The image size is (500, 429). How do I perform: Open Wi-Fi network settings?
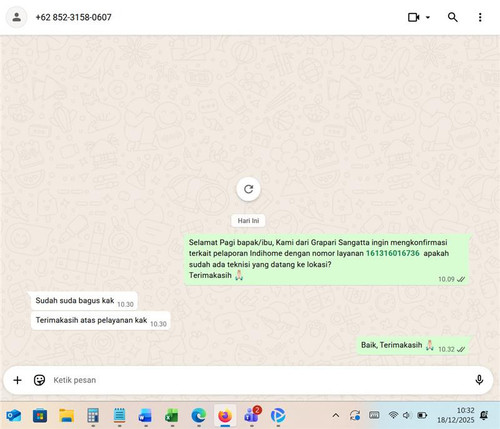point(394,415)
